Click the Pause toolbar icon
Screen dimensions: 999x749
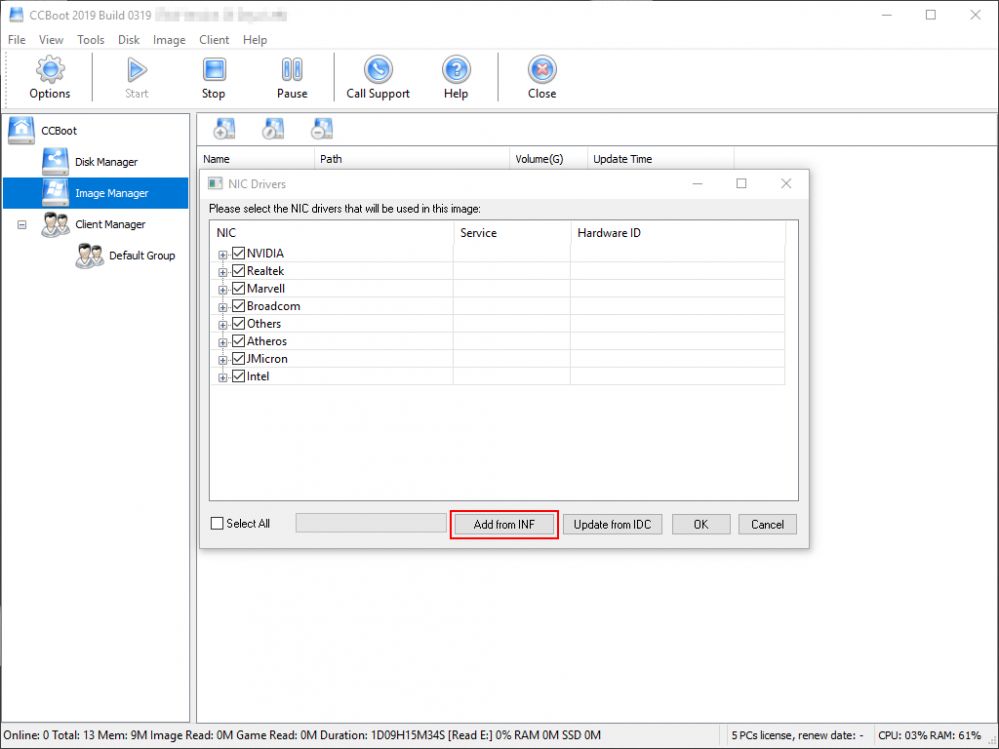[292, 69]
